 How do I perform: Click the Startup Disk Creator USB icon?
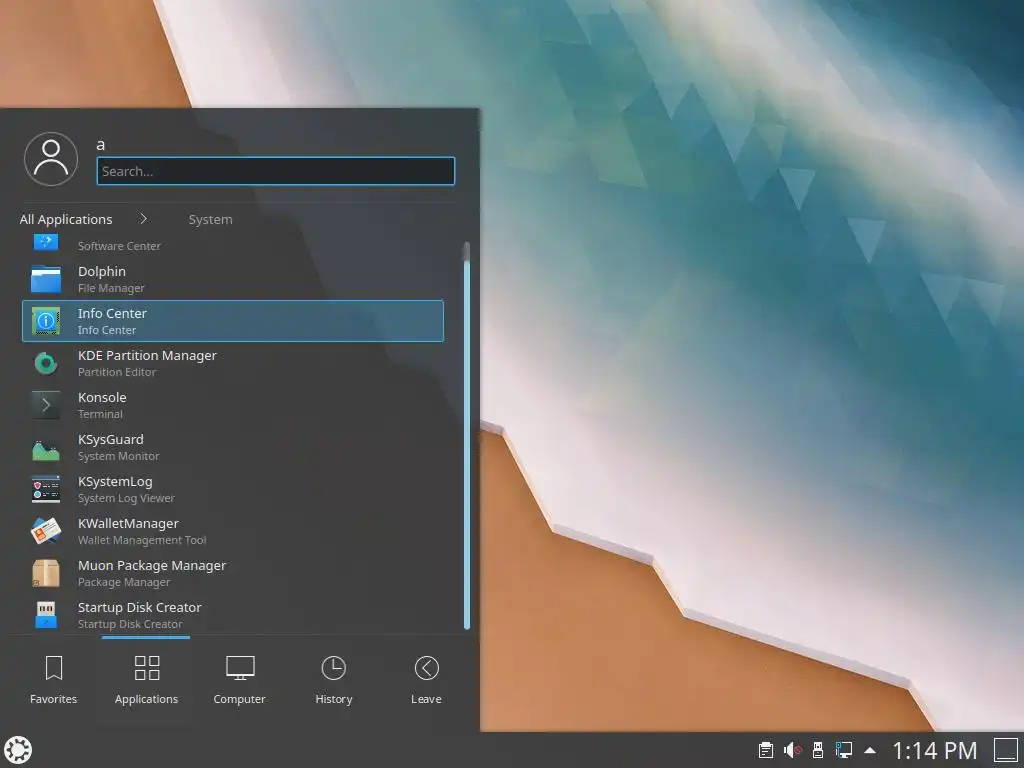click(46, 615)
